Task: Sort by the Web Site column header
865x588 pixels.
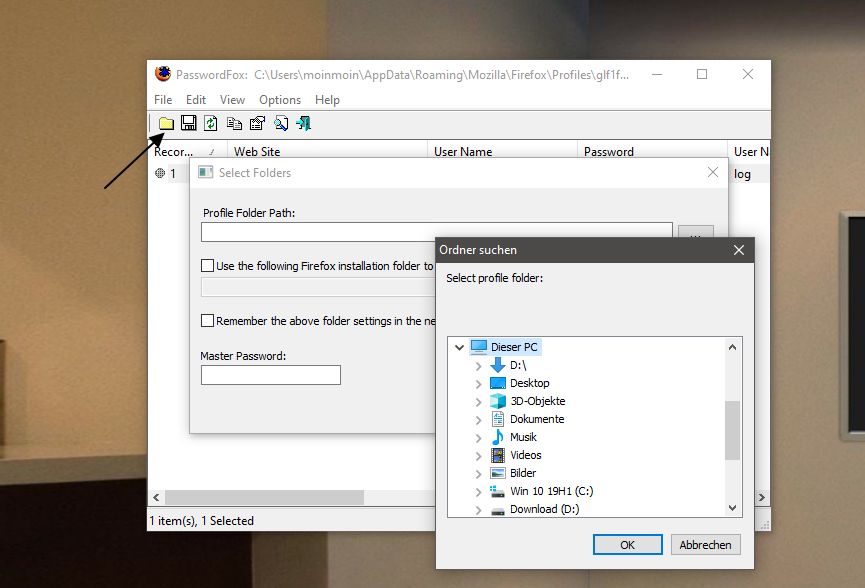Action: click(x=327, y=152)
